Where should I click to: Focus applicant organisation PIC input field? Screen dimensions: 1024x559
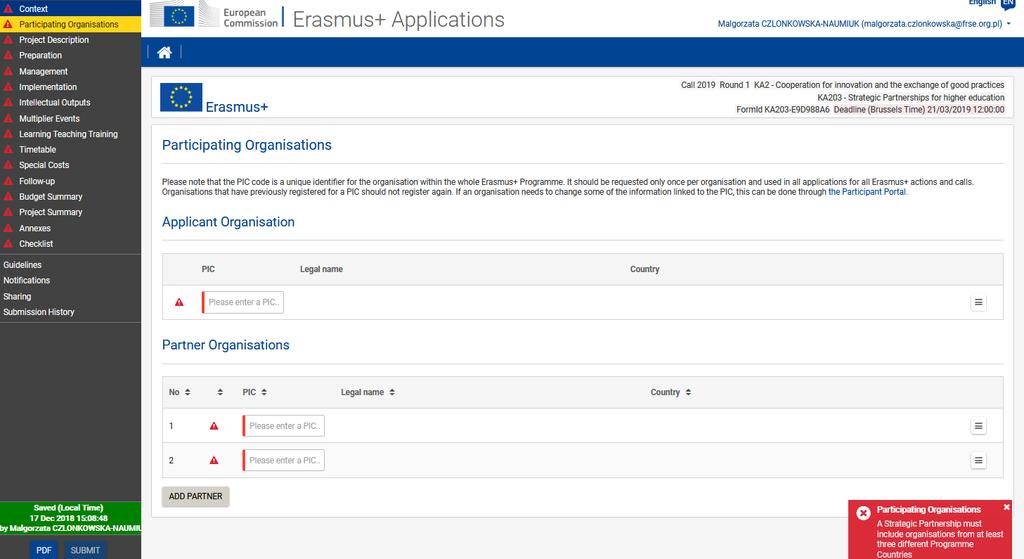point(243,302)
